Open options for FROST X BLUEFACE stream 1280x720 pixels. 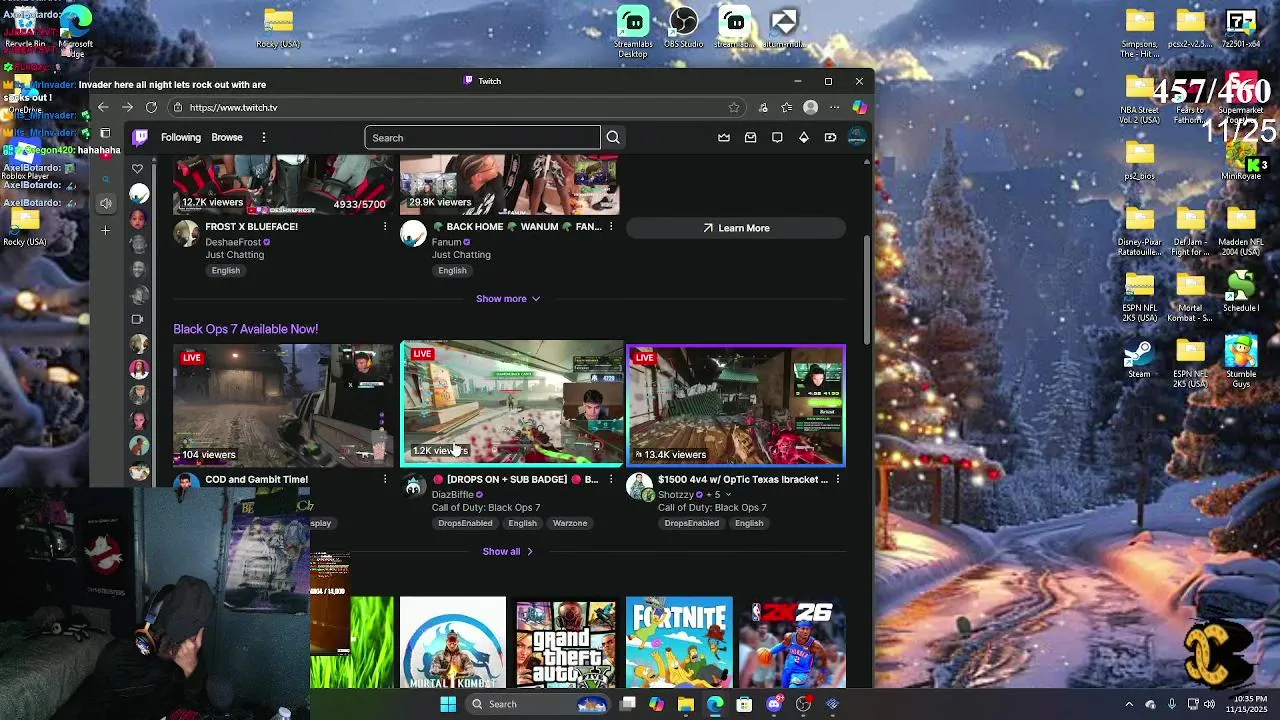[x=385, y=227]
